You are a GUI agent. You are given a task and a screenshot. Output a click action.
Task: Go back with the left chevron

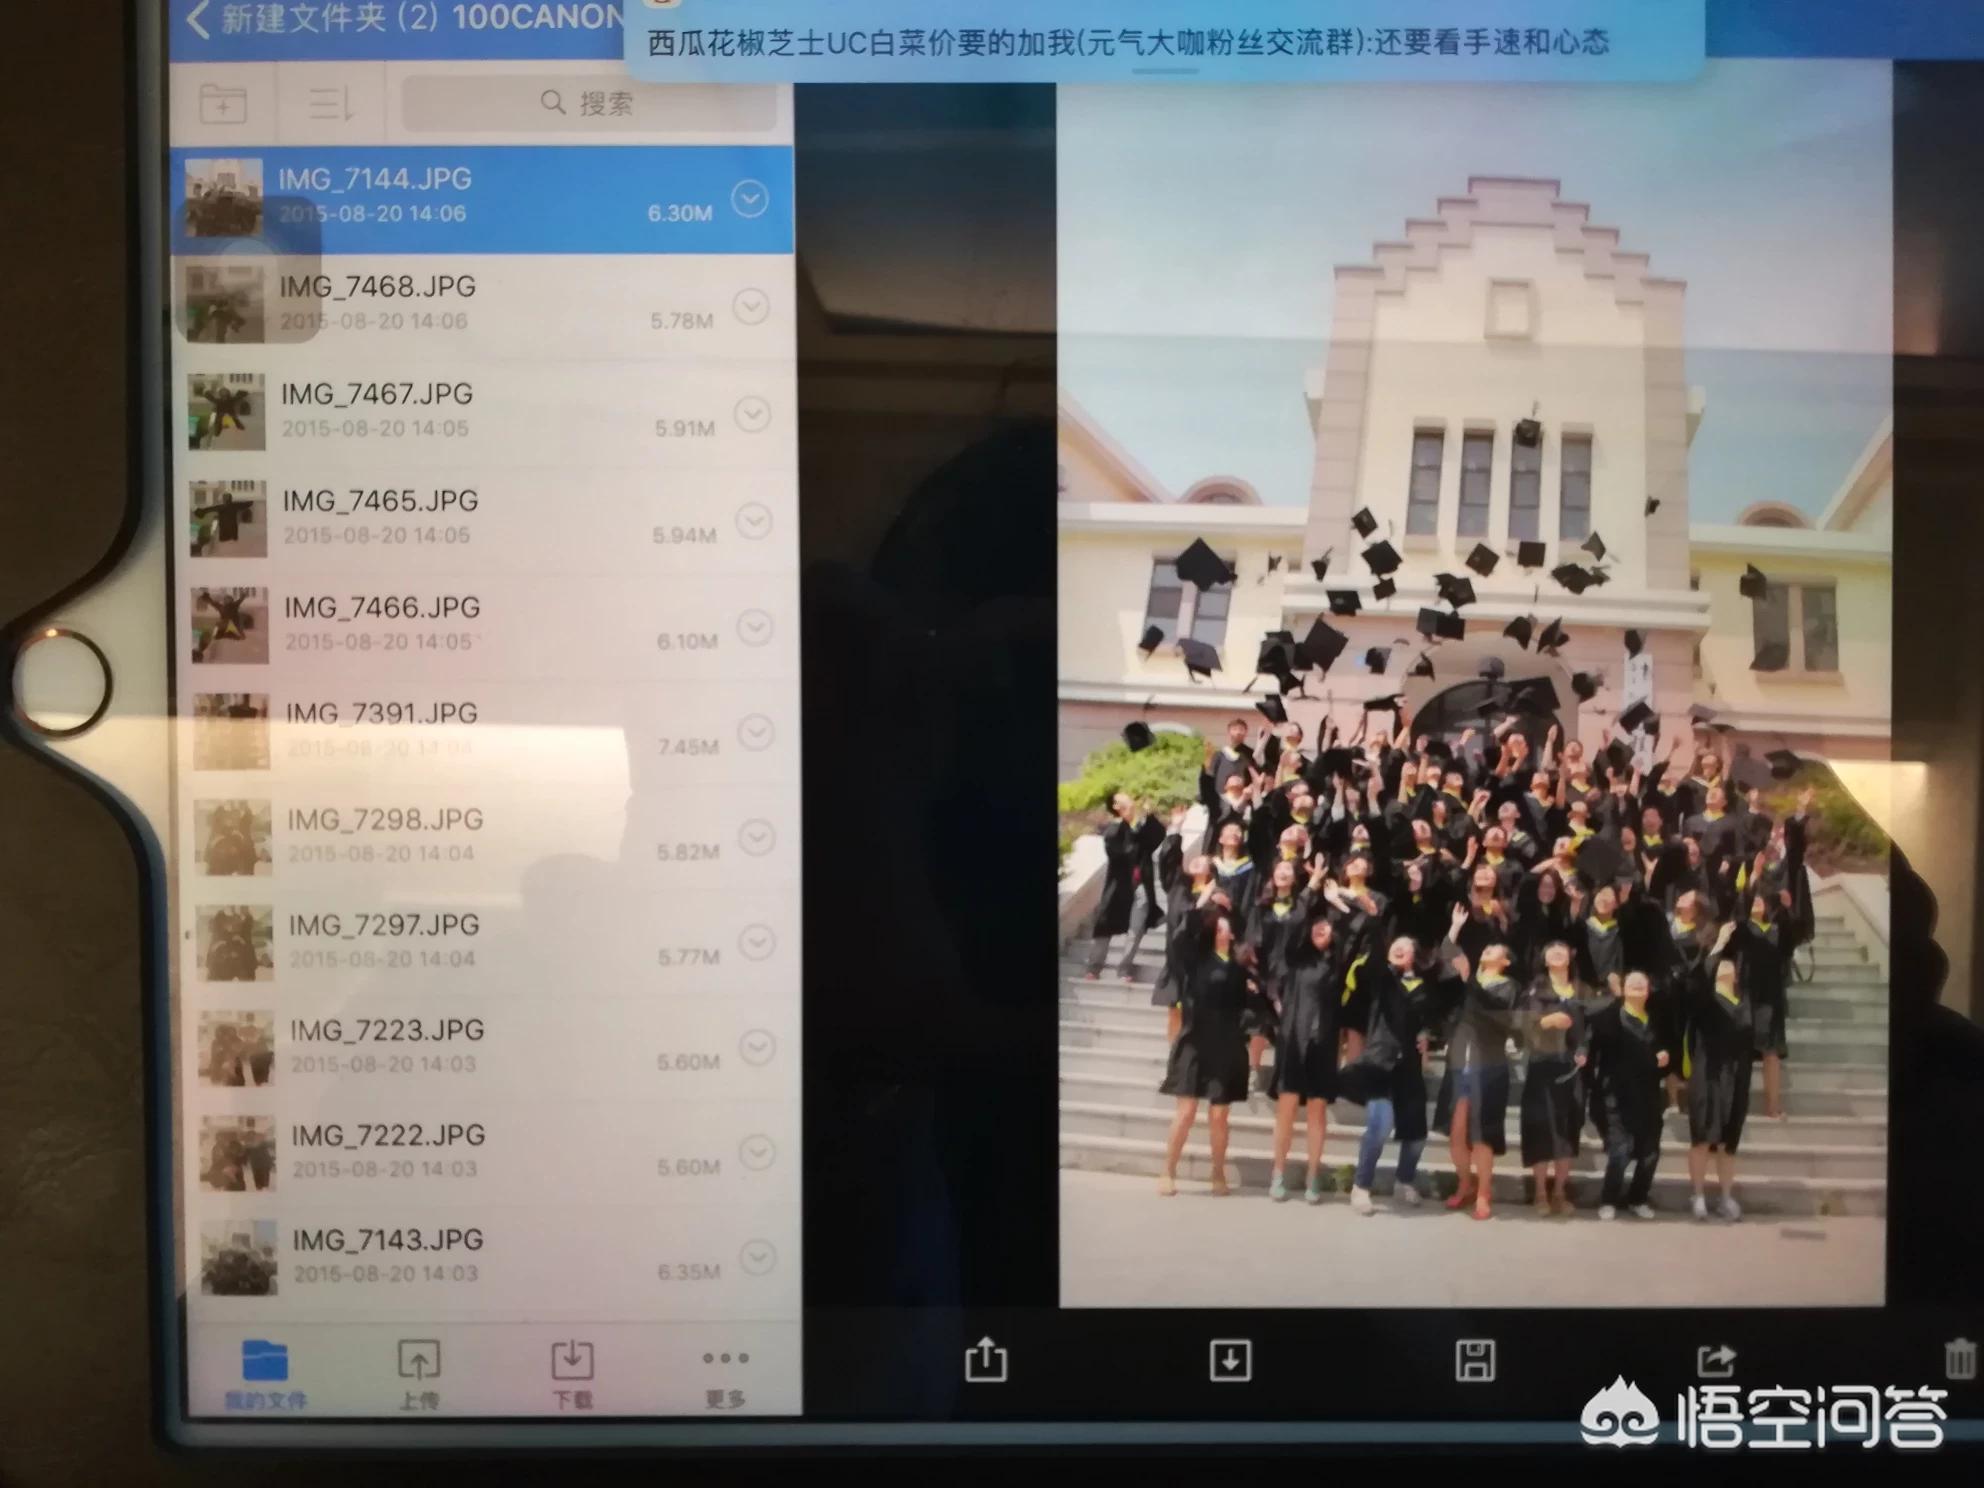pos(198,20)
